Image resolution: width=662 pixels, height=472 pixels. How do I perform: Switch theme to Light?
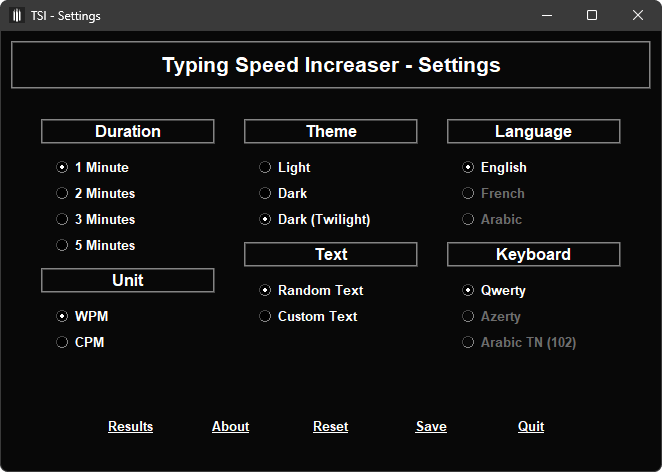pyautogui.click(x=265, y=168)
